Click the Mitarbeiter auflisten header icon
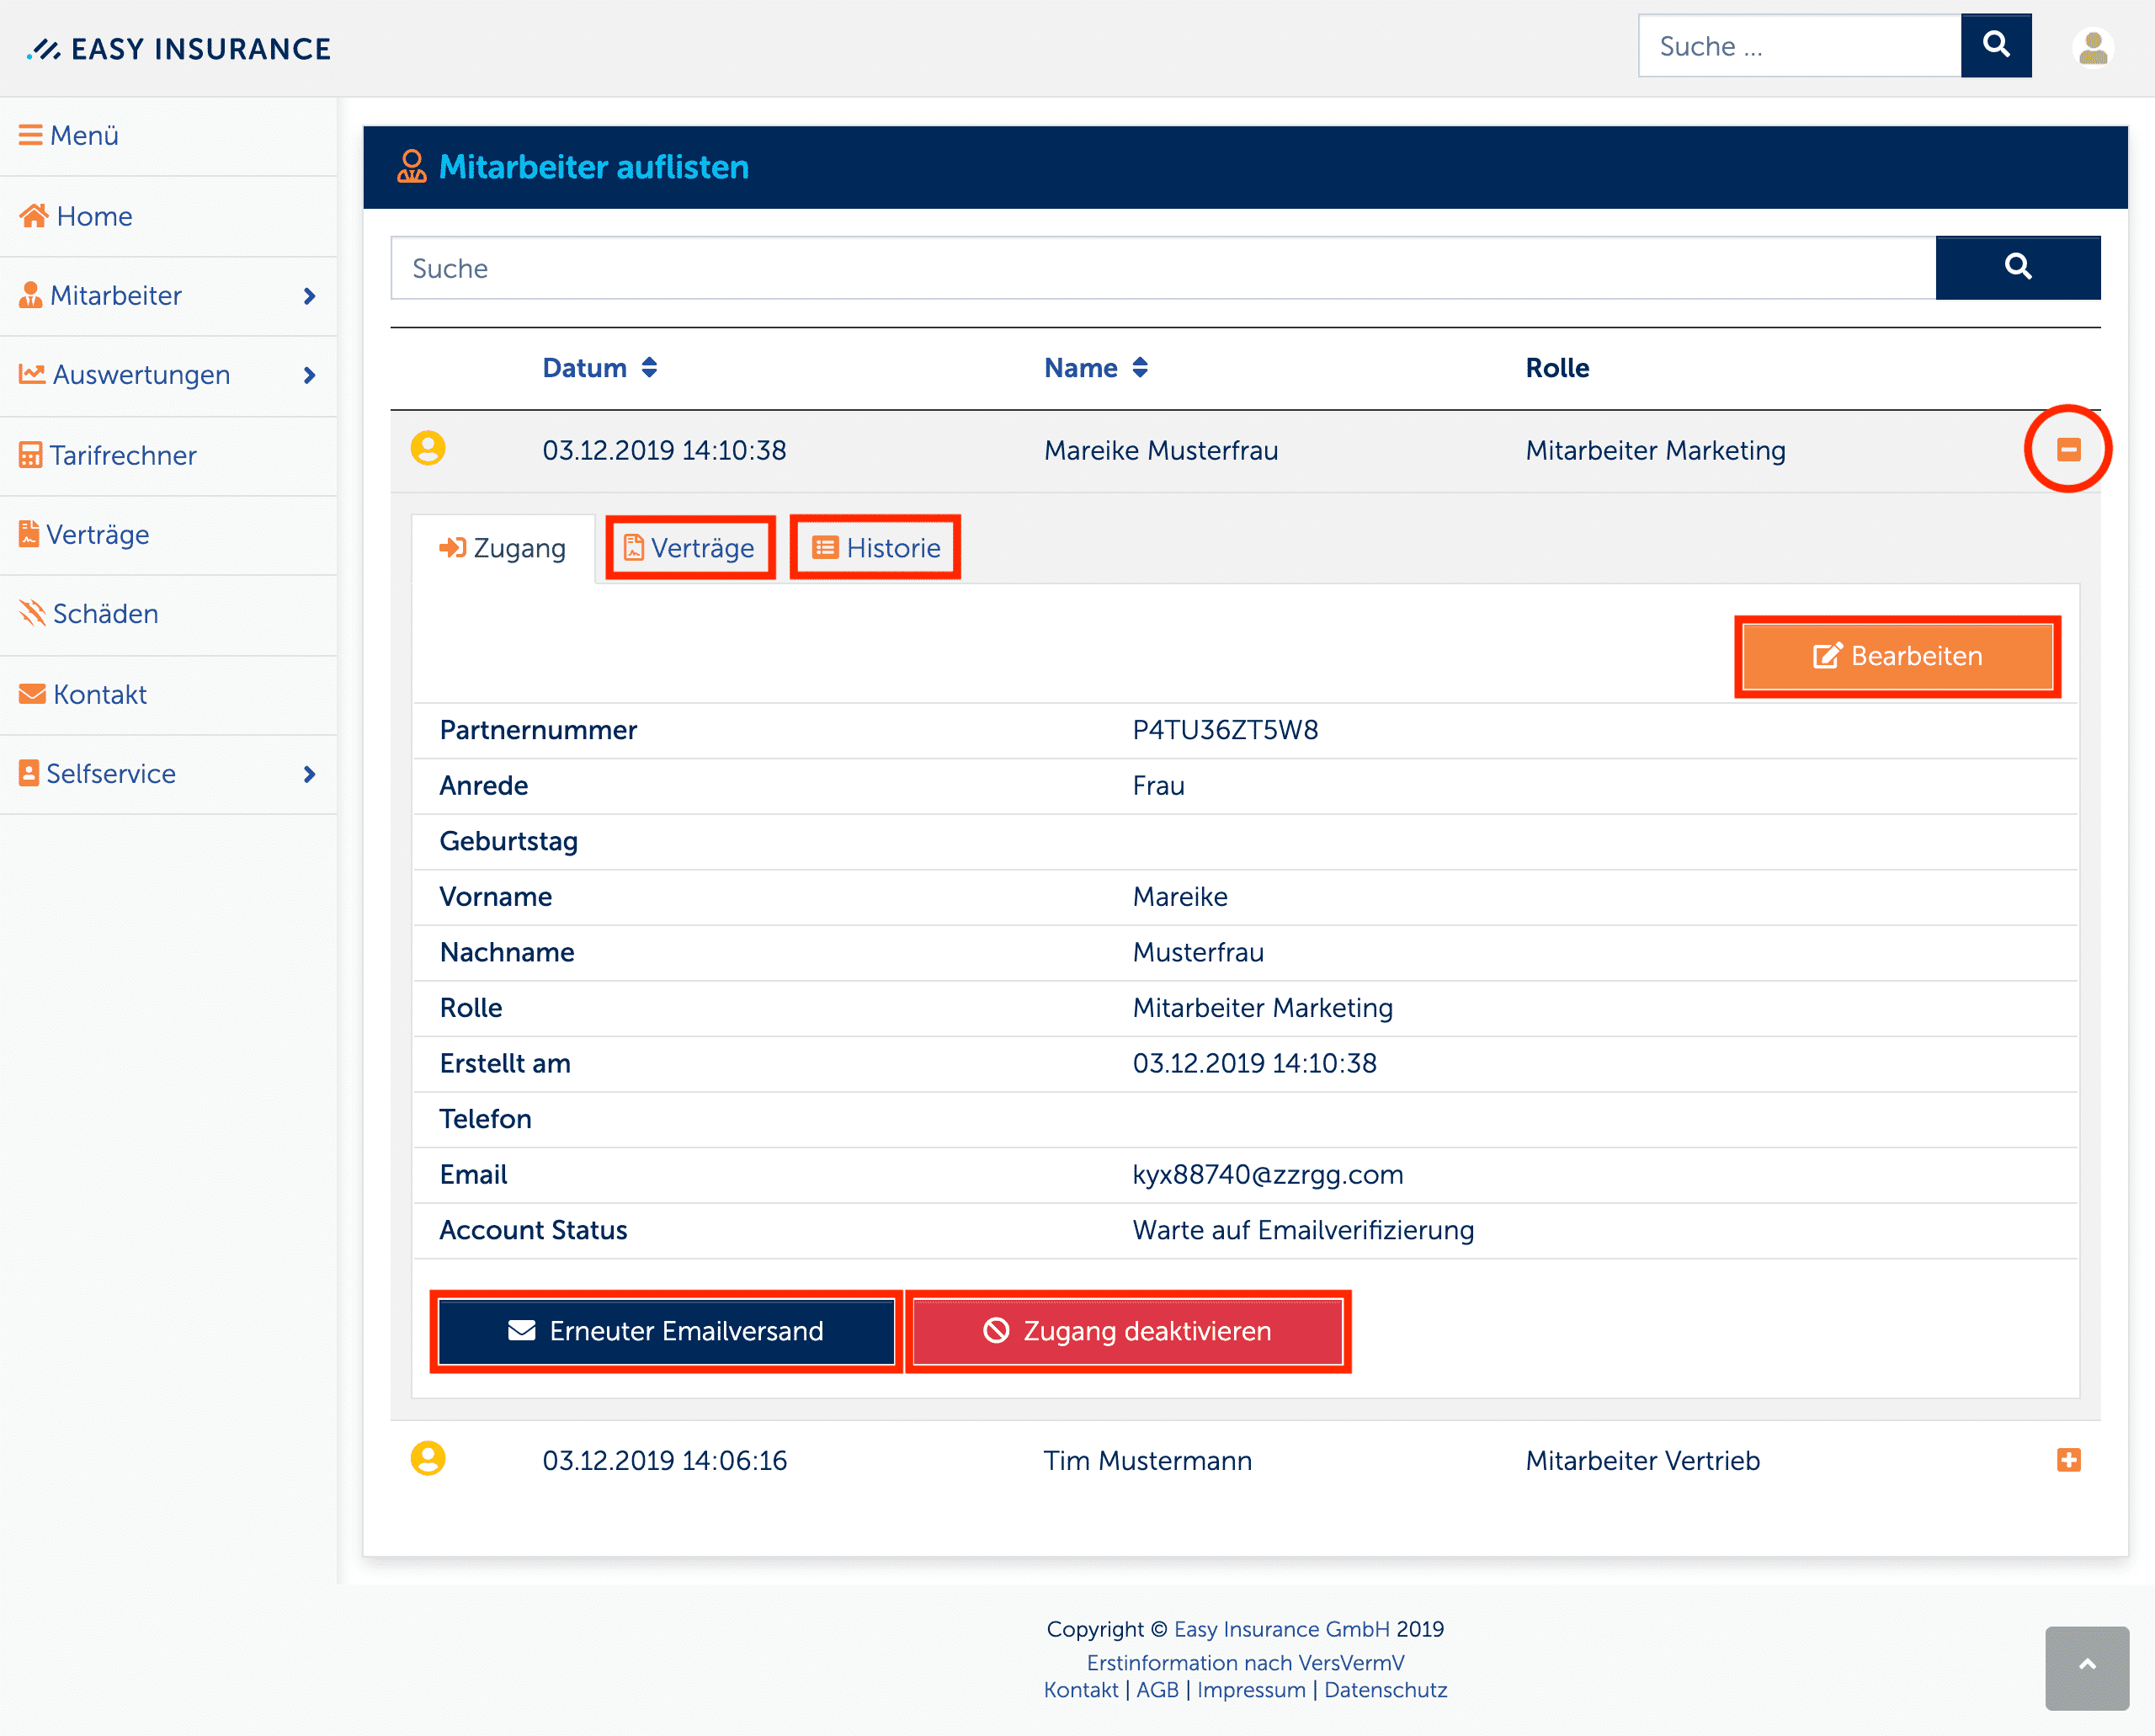2155x1736 pixels. click(x=411, y=166)
